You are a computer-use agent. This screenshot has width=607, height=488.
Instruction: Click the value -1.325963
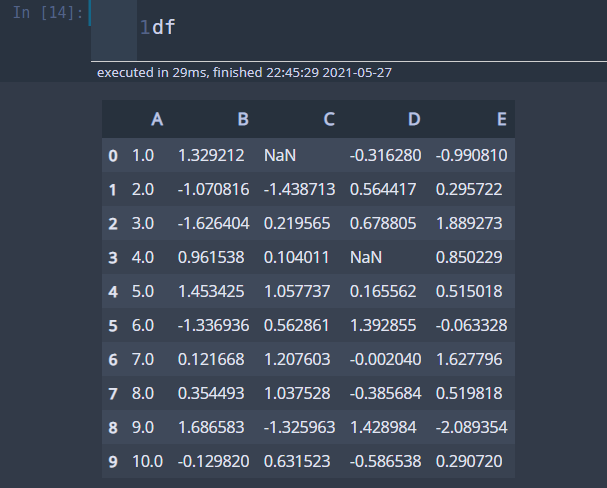(x=299, y=428)
